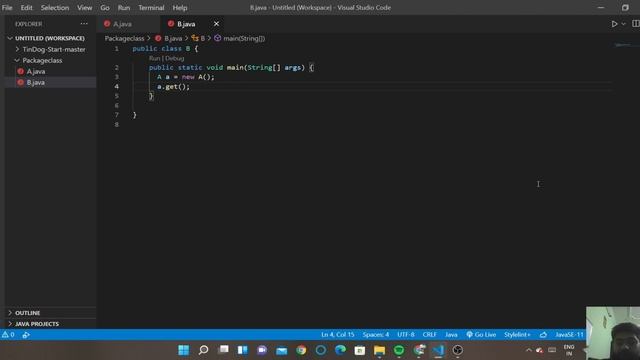Open Microsoft Edge from taskbar

point(340,350)
